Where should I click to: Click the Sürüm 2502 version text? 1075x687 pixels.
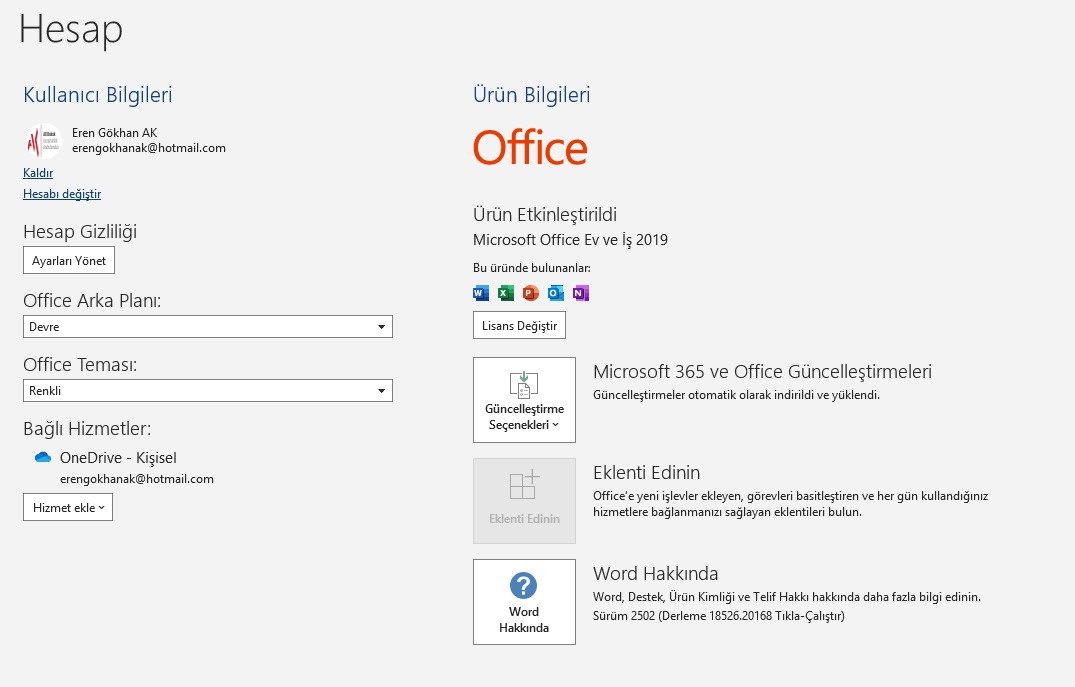click(718, 616)
